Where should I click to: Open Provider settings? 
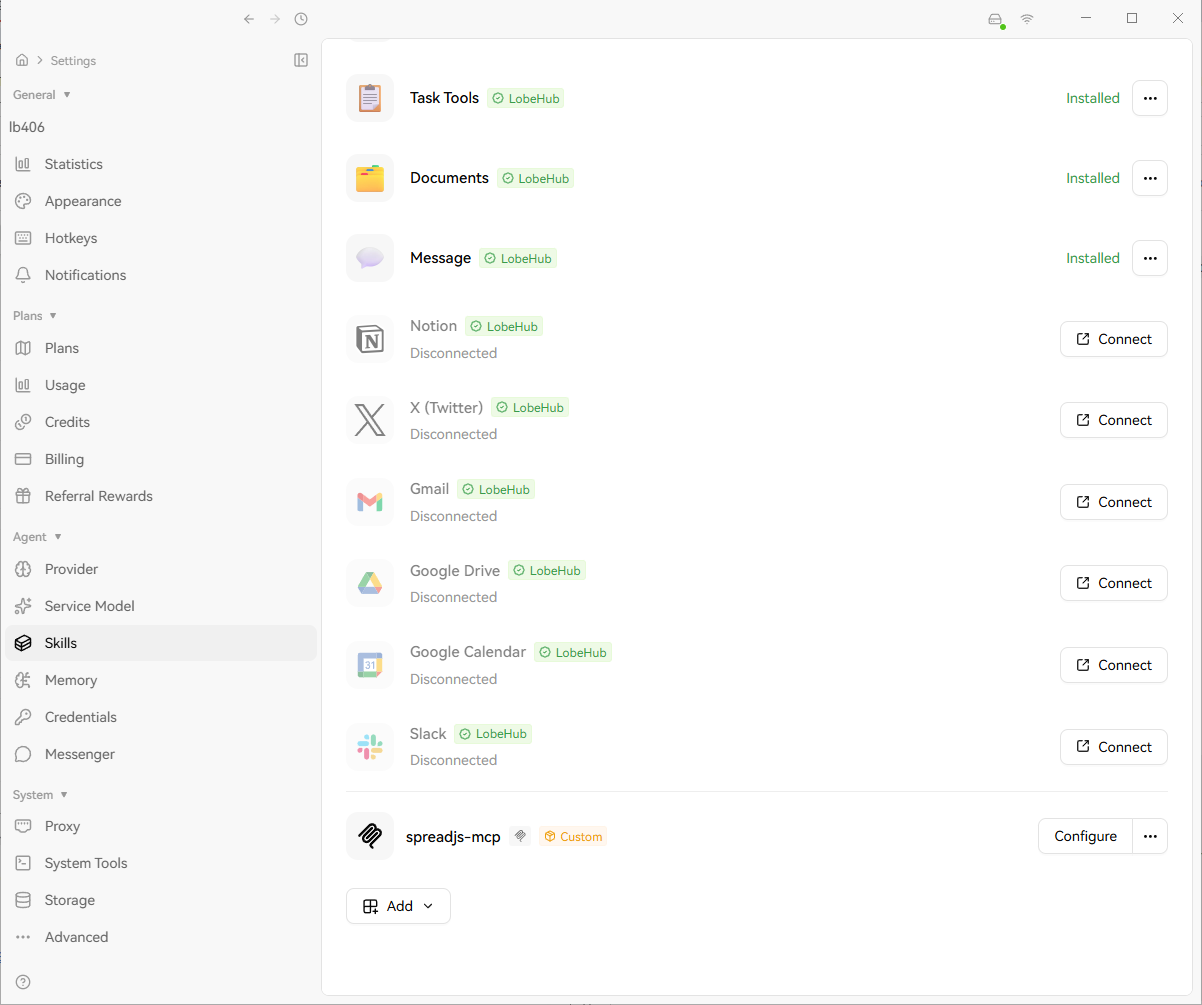[160, 569]
